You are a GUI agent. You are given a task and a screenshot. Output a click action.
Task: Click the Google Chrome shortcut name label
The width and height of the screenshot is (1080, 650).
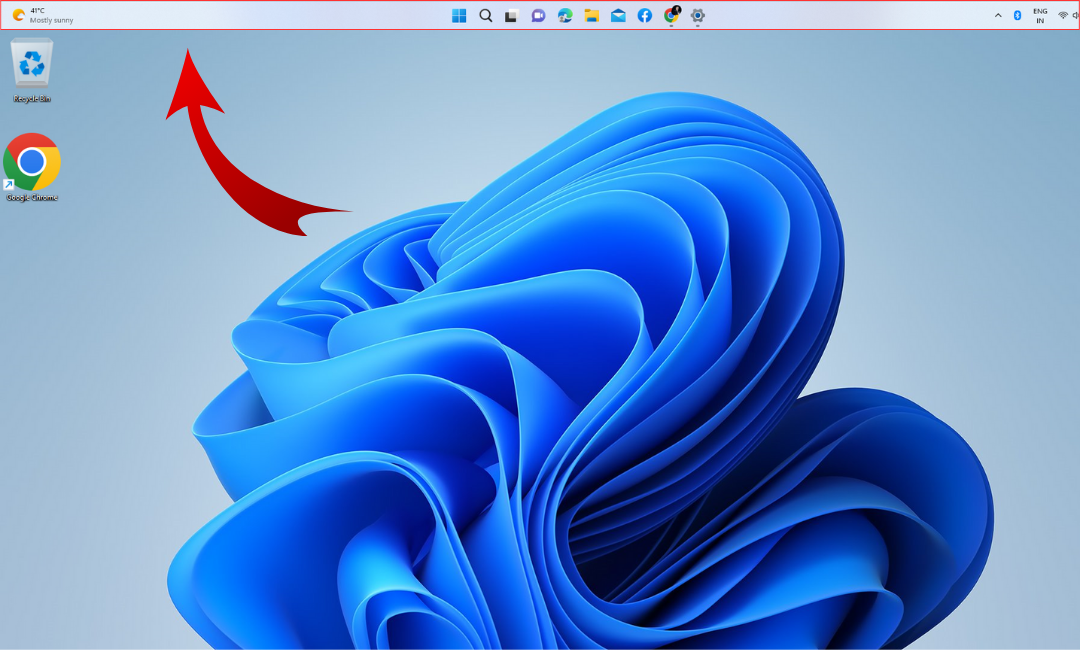coord(32,198)
